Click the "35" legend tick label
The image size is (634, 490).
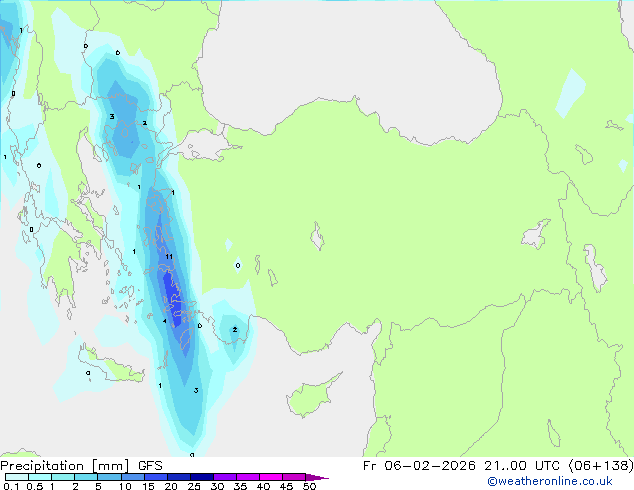[x=240, y=486]
